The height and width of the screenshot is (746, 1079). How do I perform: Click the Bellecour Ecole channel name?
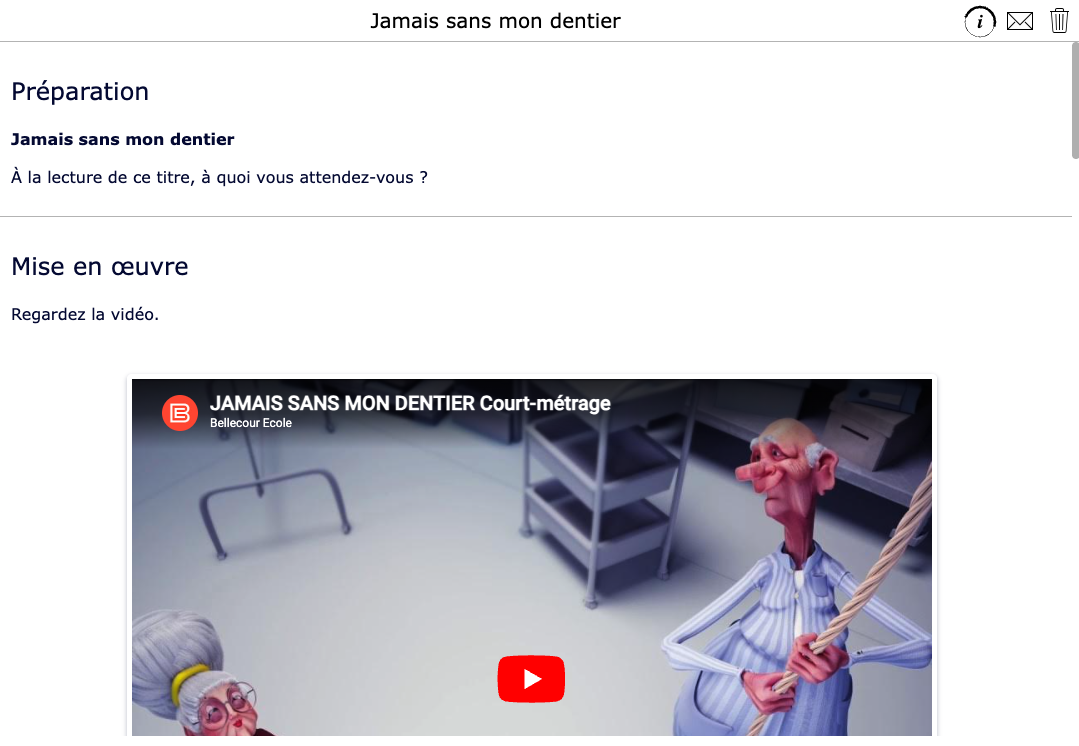tap(250, 423)
